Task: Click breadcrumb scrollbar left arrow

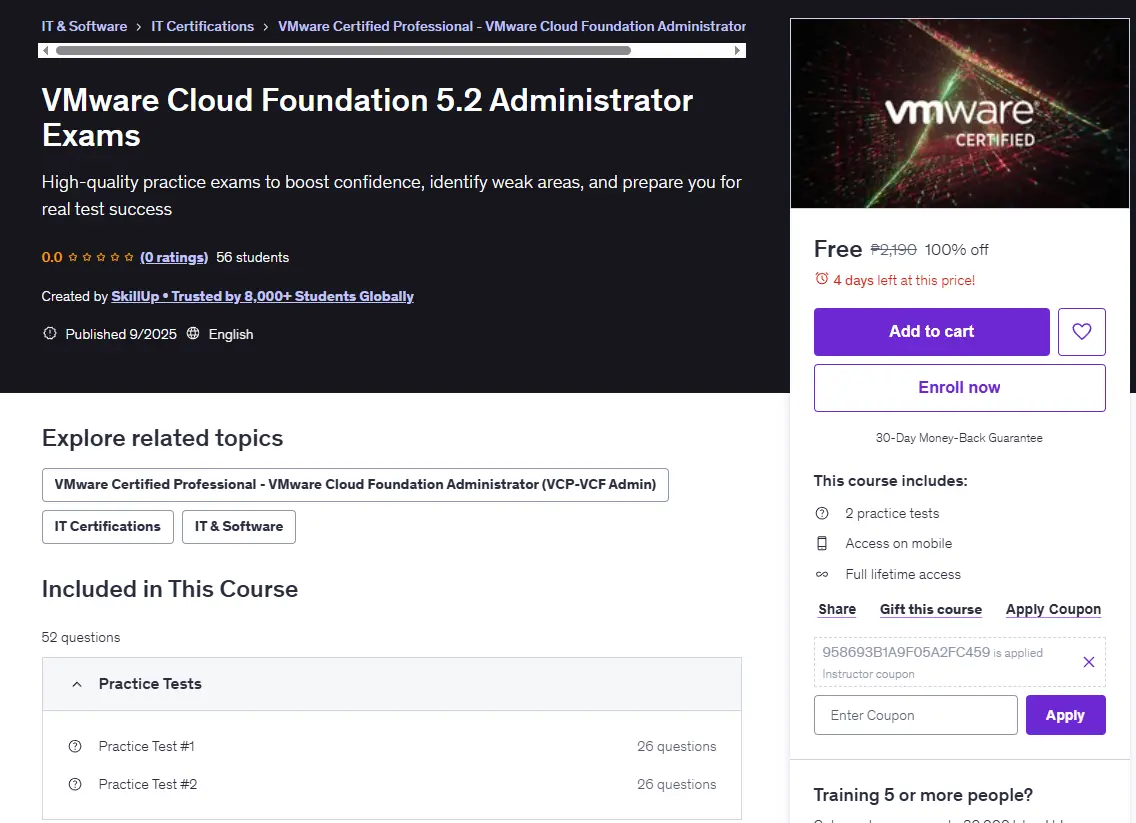Action: point(46,51)
